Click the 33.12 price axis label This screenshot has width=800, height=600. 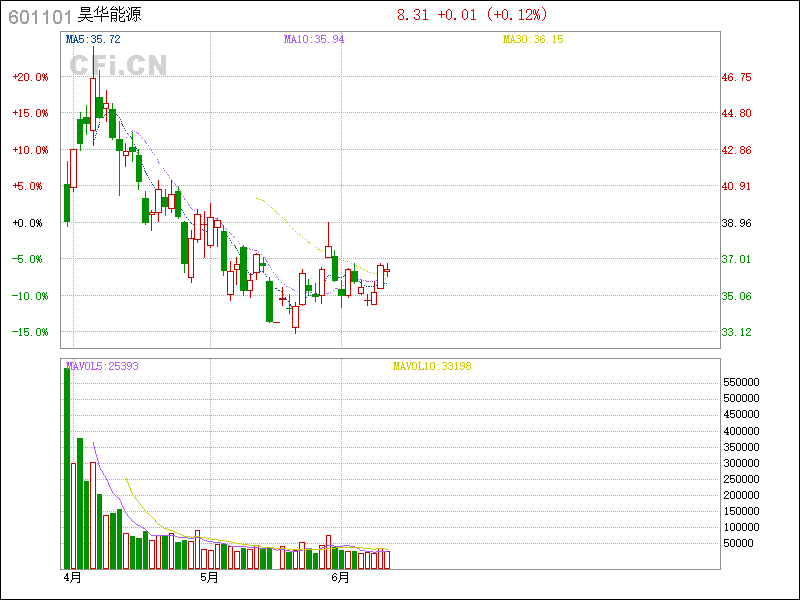(x=737, y=332)
